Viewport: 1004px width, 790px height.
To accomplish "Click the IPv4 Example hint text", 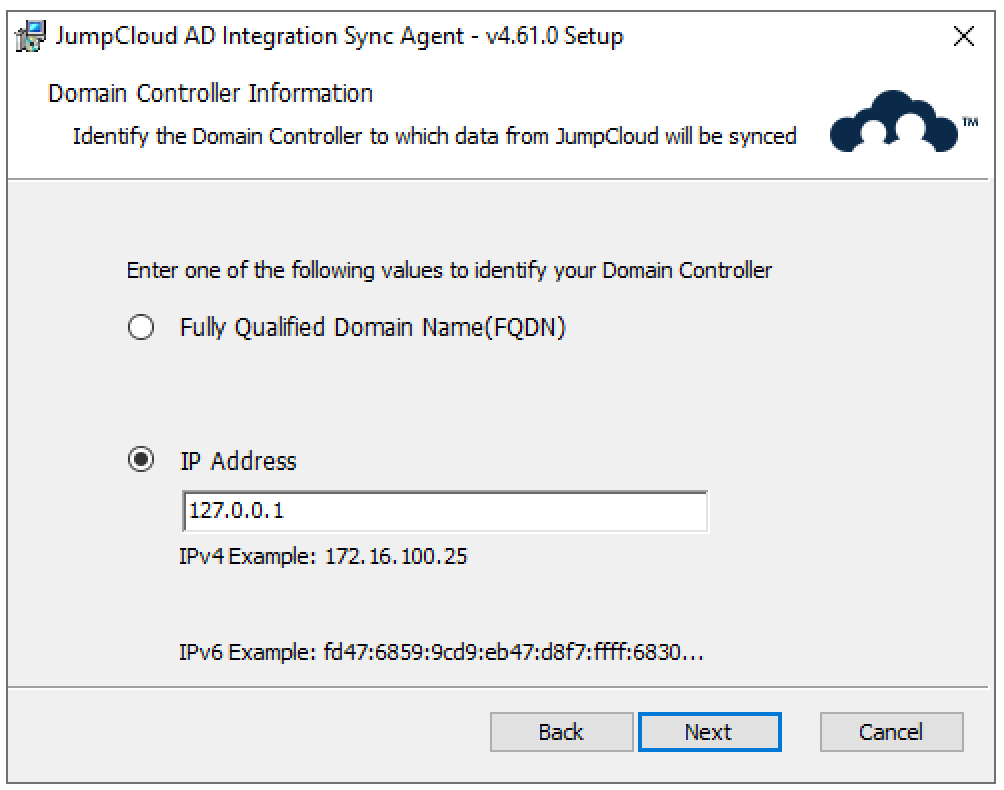I will 322,557.
